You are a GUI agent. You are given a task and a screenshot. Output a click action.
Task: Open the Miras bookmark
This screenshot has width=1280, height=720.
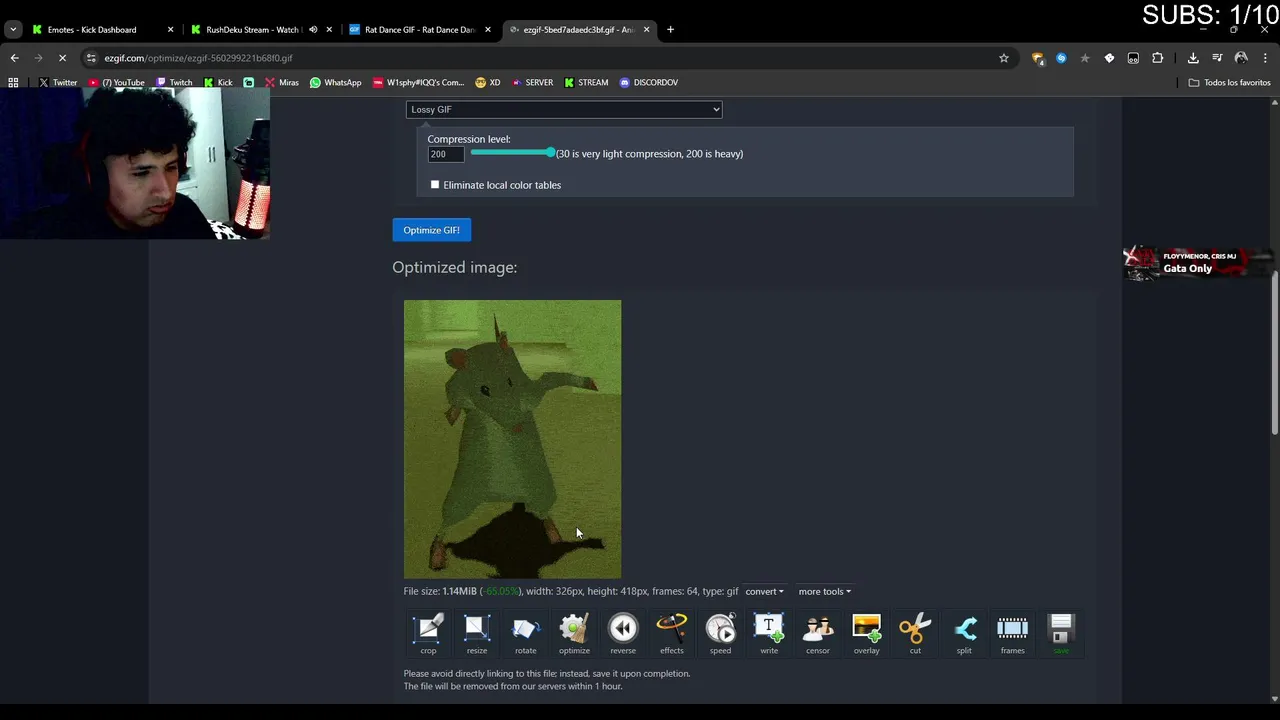tap(282, 83)
